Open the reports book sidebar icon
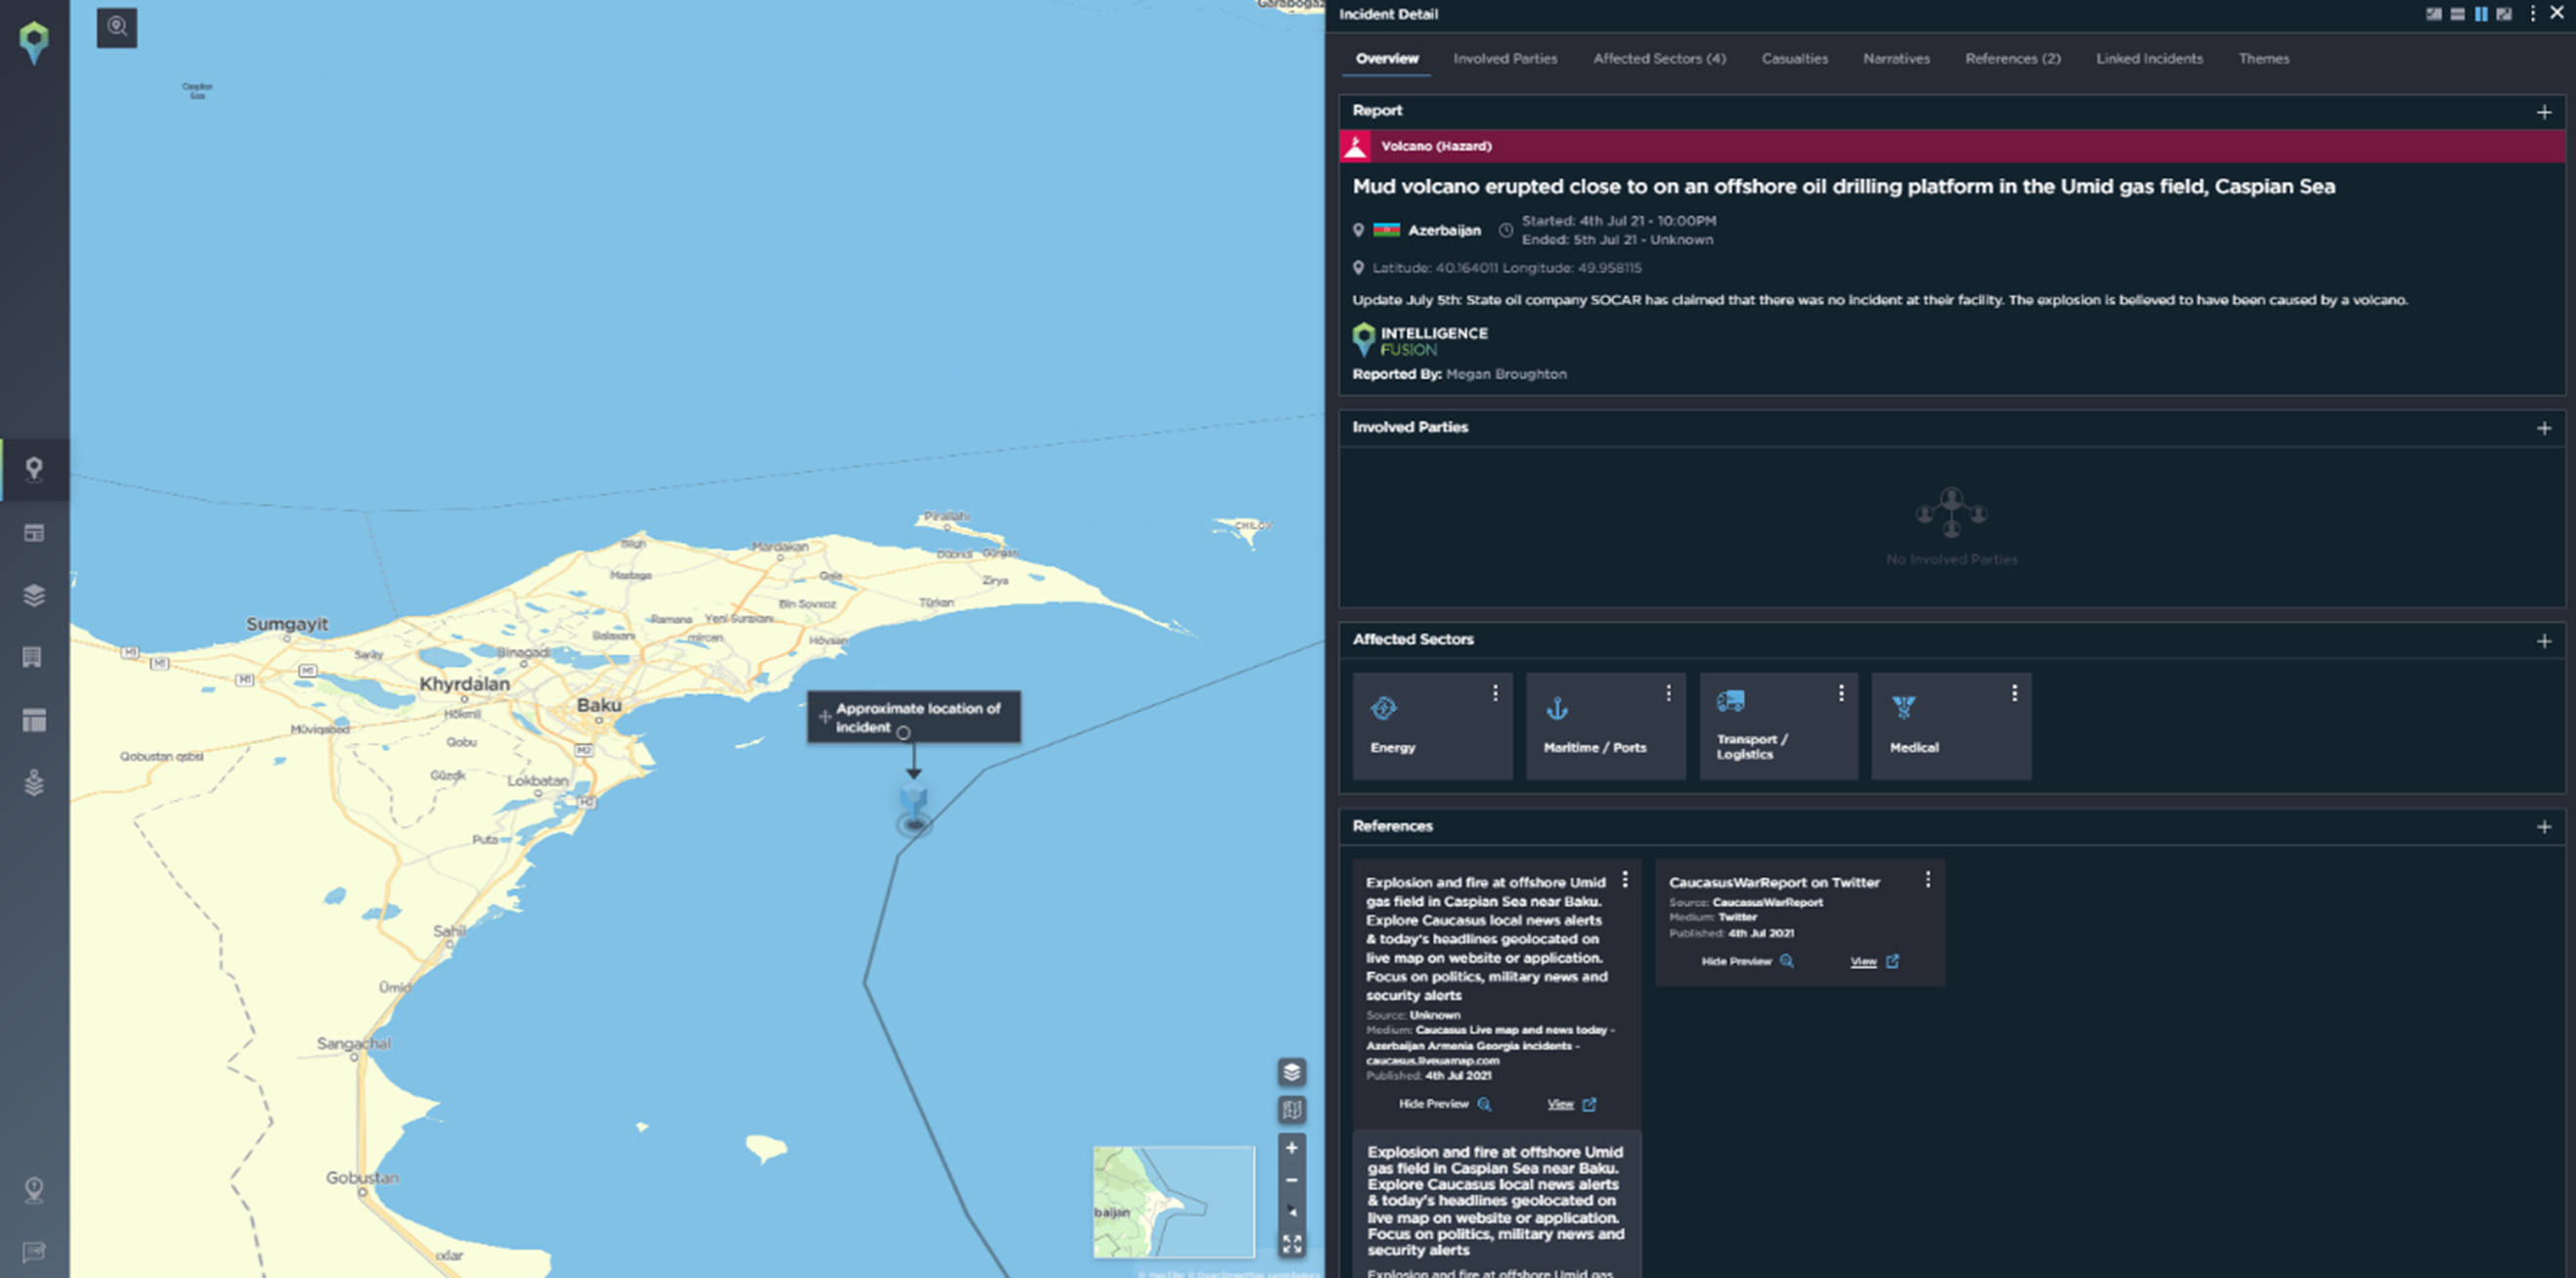This screenshot has width=2576, height=1278. 32,657
